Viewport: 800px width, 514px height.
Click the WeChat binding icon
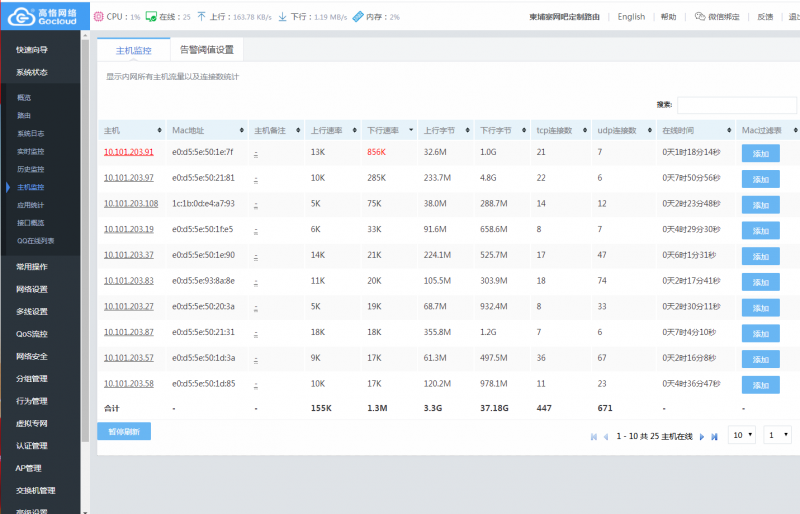coord(700,16)
